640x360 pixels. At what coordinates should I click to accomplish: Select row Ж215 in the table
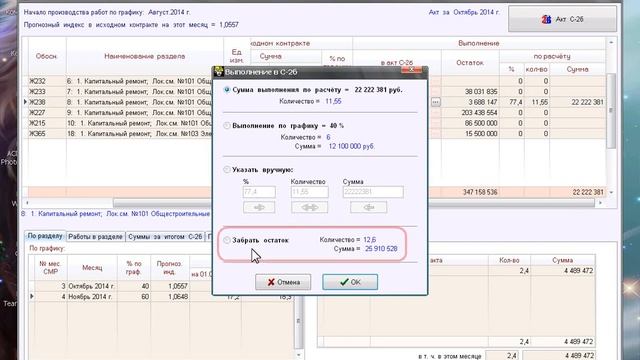(x=120, y=123)
